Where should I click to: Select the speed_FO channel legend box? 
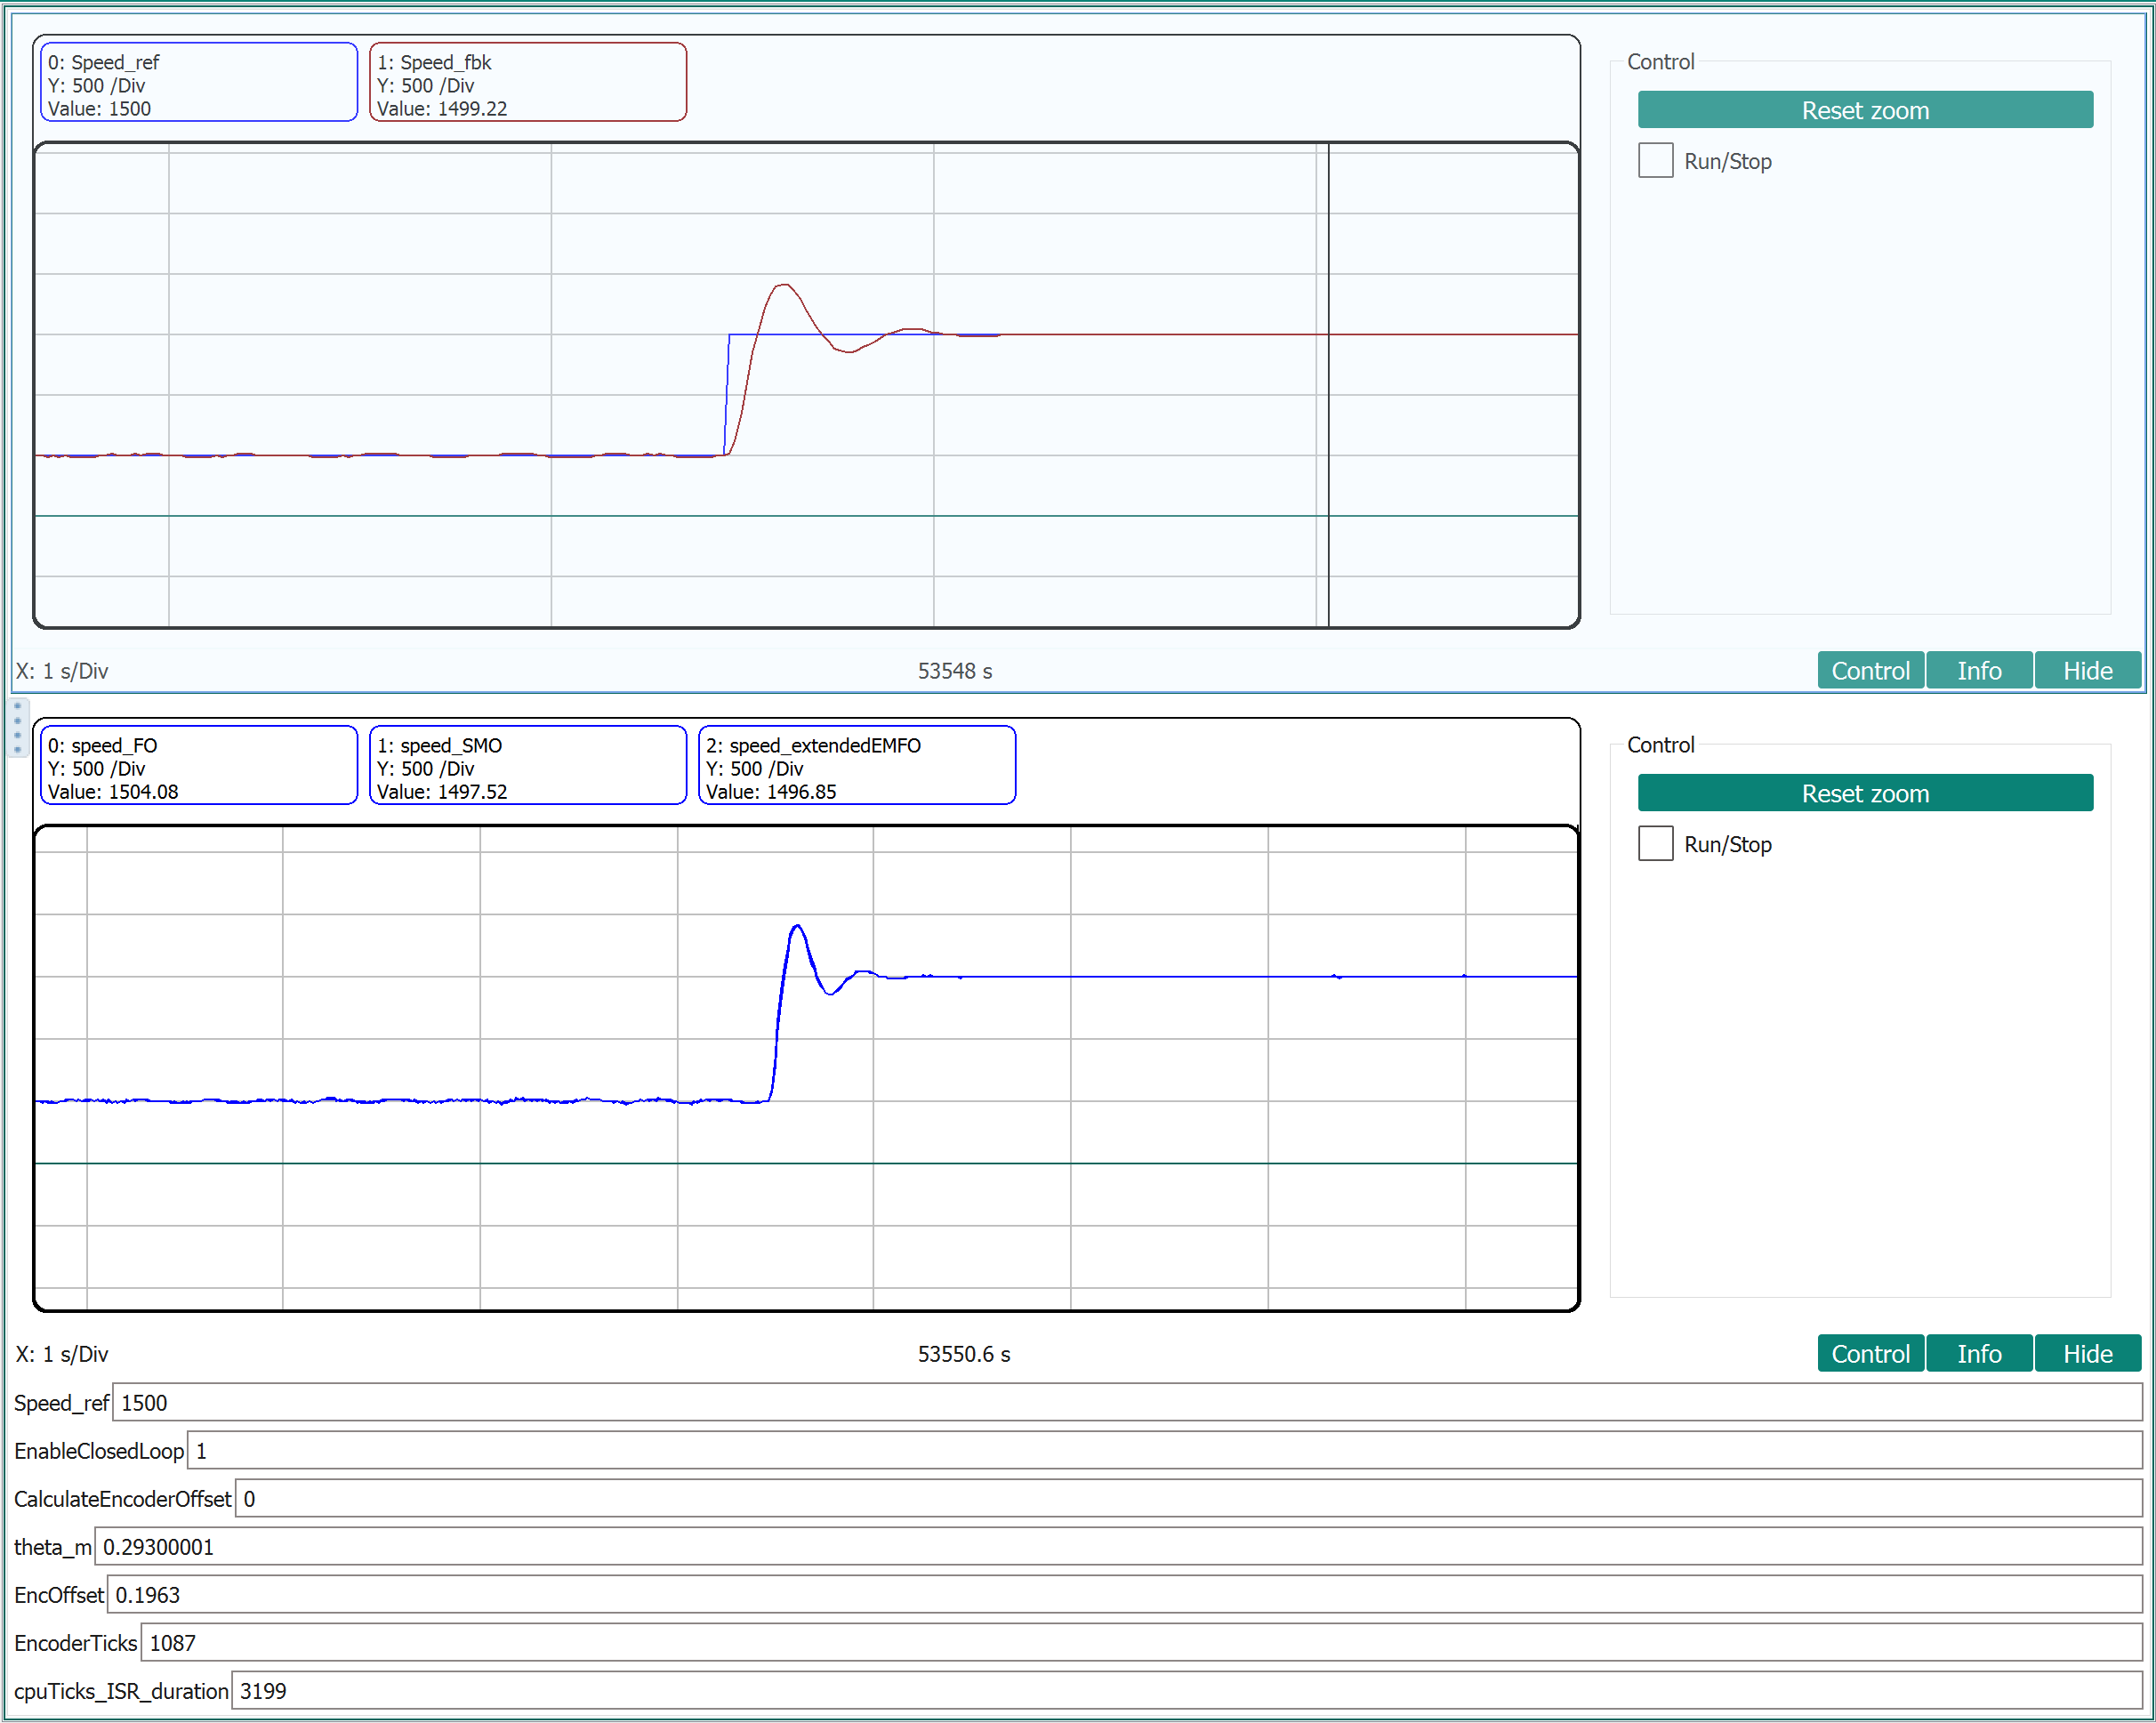[198, 766]
